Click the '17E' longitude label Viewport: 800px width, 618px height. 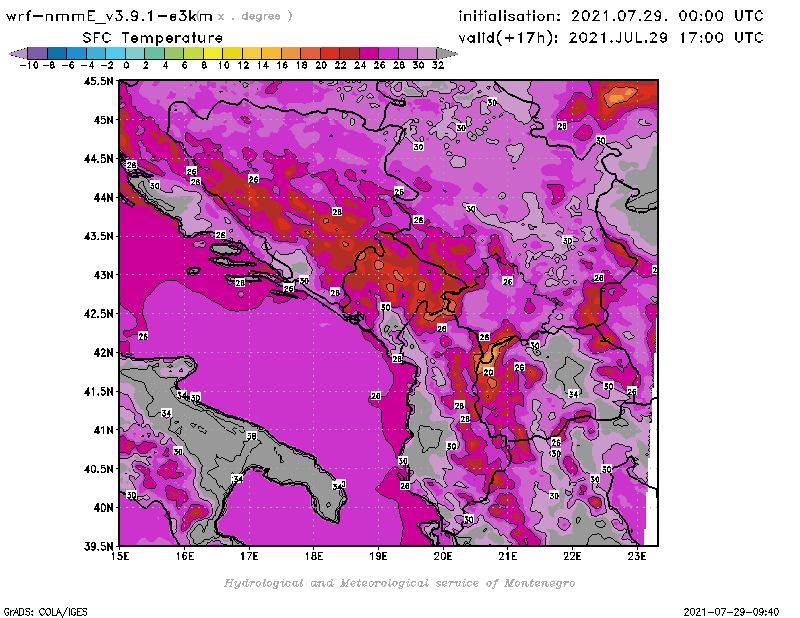tap(249, 556)
